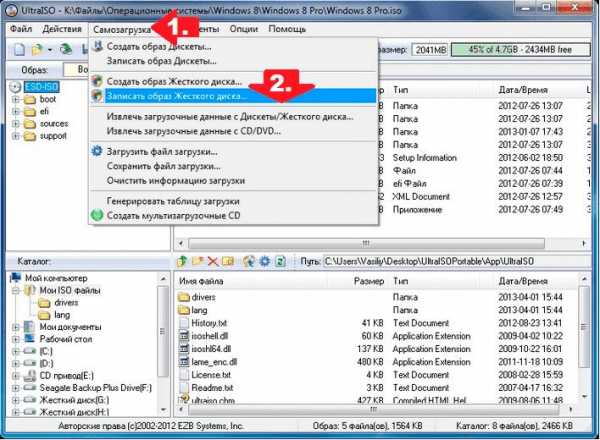Choose Записать образ Жесткого диска menu entry
Screen dimensions: 600x440
(x=233, y=96)
